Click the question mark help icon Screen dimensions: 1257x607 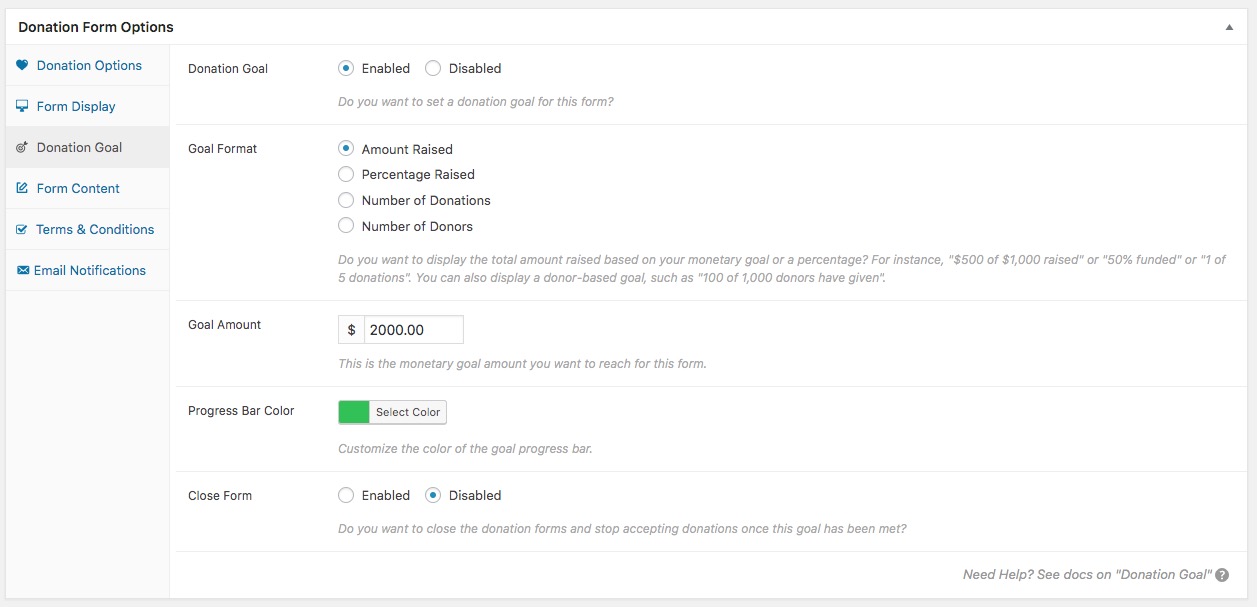(x=1222, y=575)
